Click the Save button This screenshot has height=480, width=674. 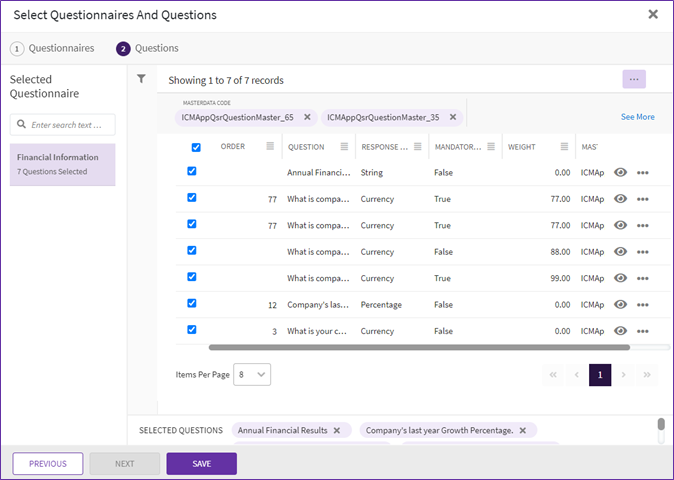[x=201, y=464]
